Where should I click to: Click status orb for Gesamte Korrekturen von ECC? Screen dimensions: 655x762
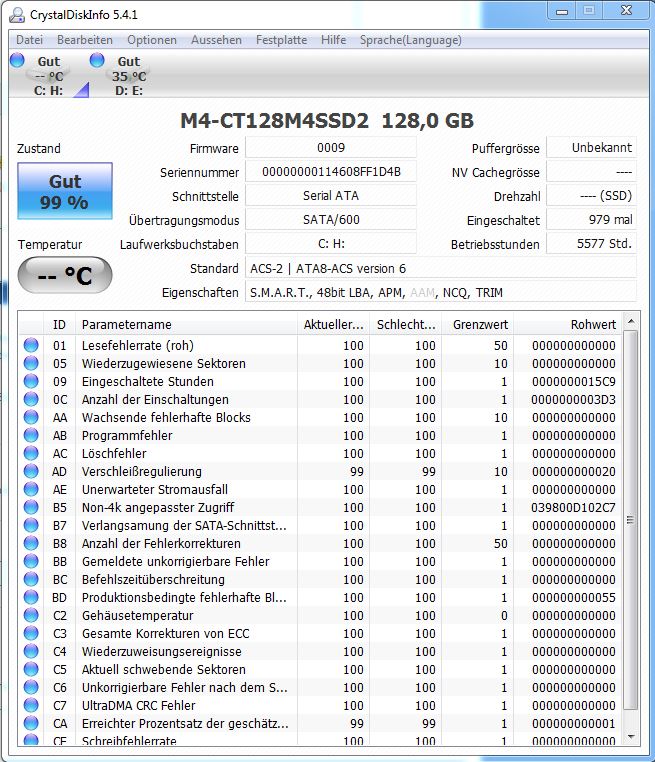(x=31, y=633)
